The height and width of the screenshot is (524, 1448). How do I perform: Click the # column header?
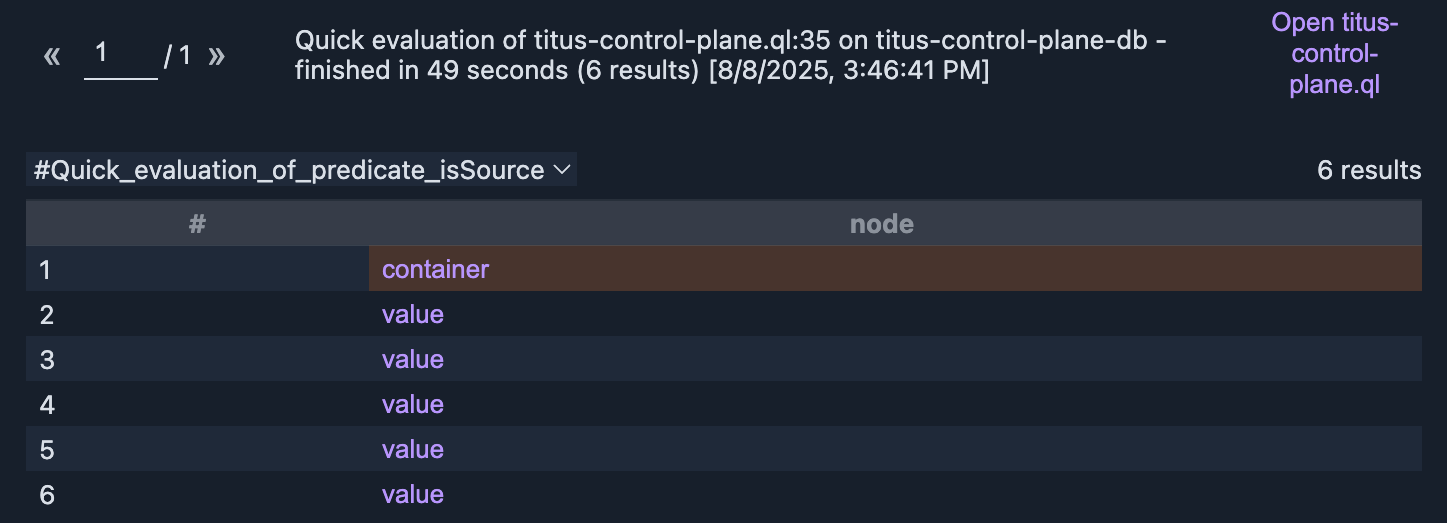[197, 224]
